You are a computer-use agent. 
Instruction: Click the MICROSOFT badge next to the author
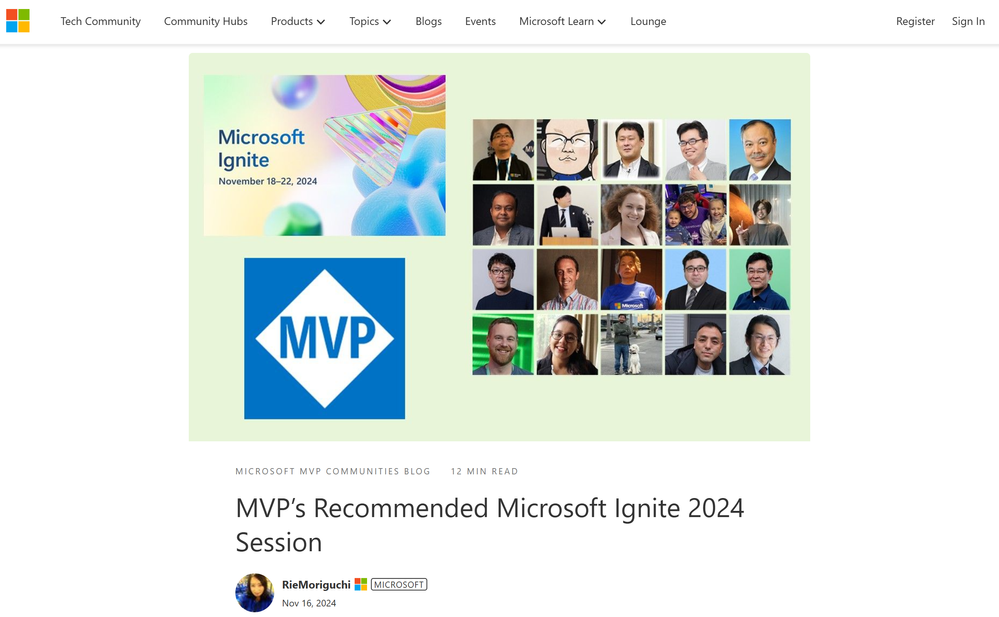(399, 584)
